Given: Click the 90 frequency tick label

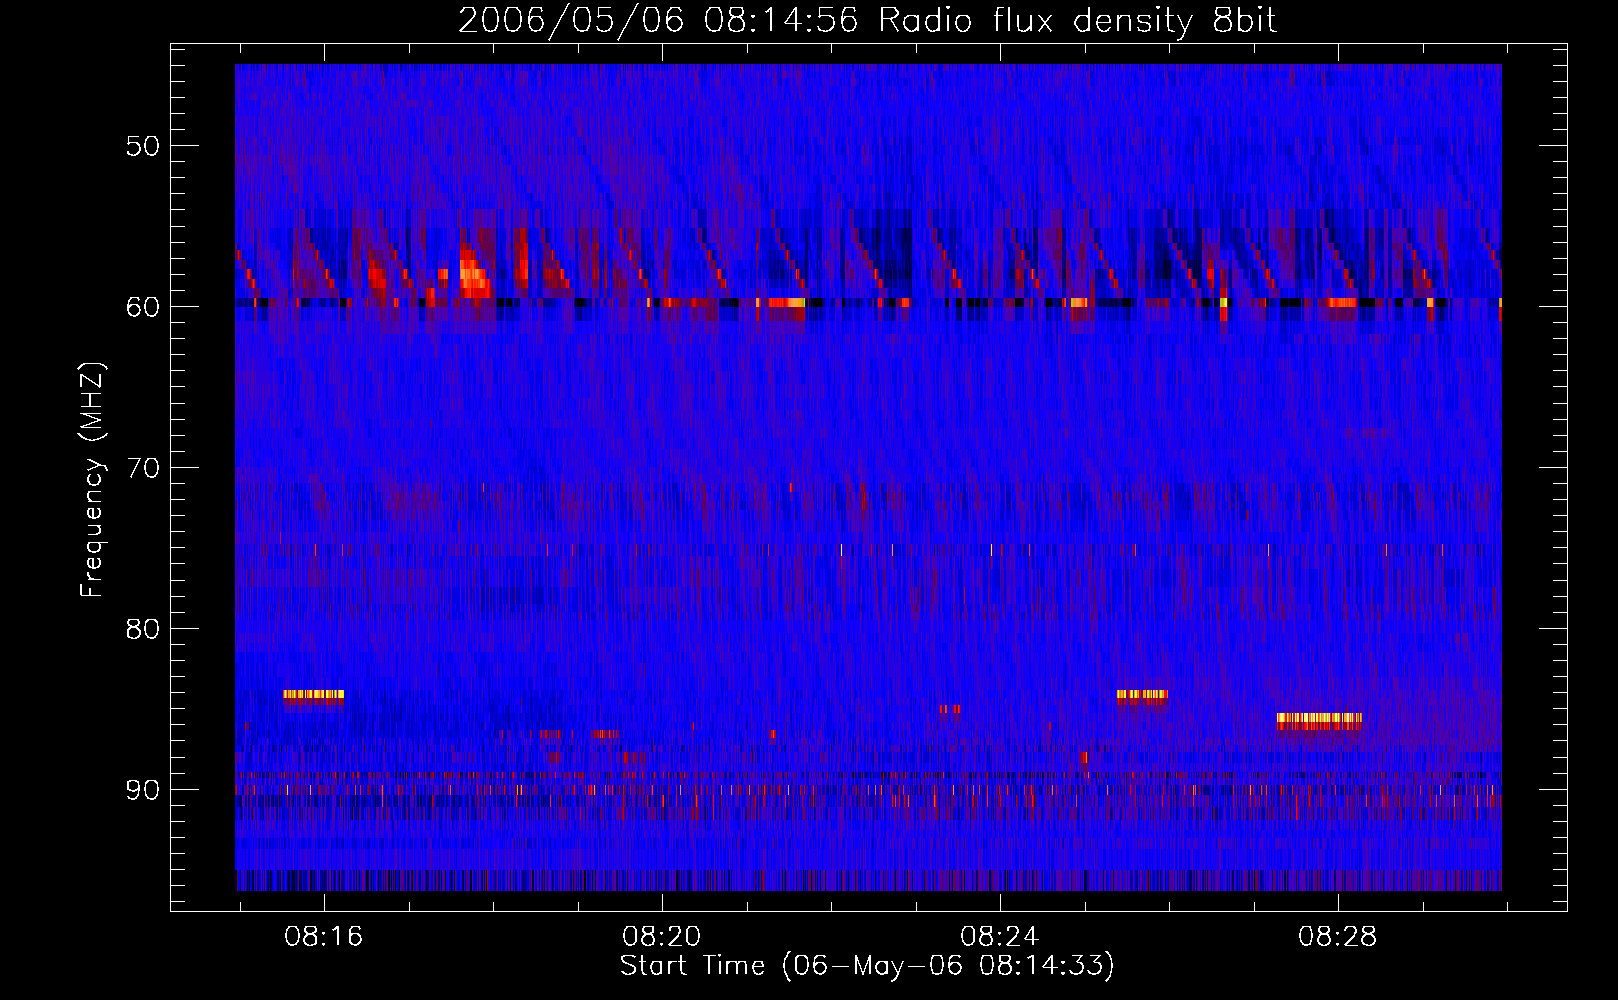Looking at the screenshot, I should click(143, 790).
